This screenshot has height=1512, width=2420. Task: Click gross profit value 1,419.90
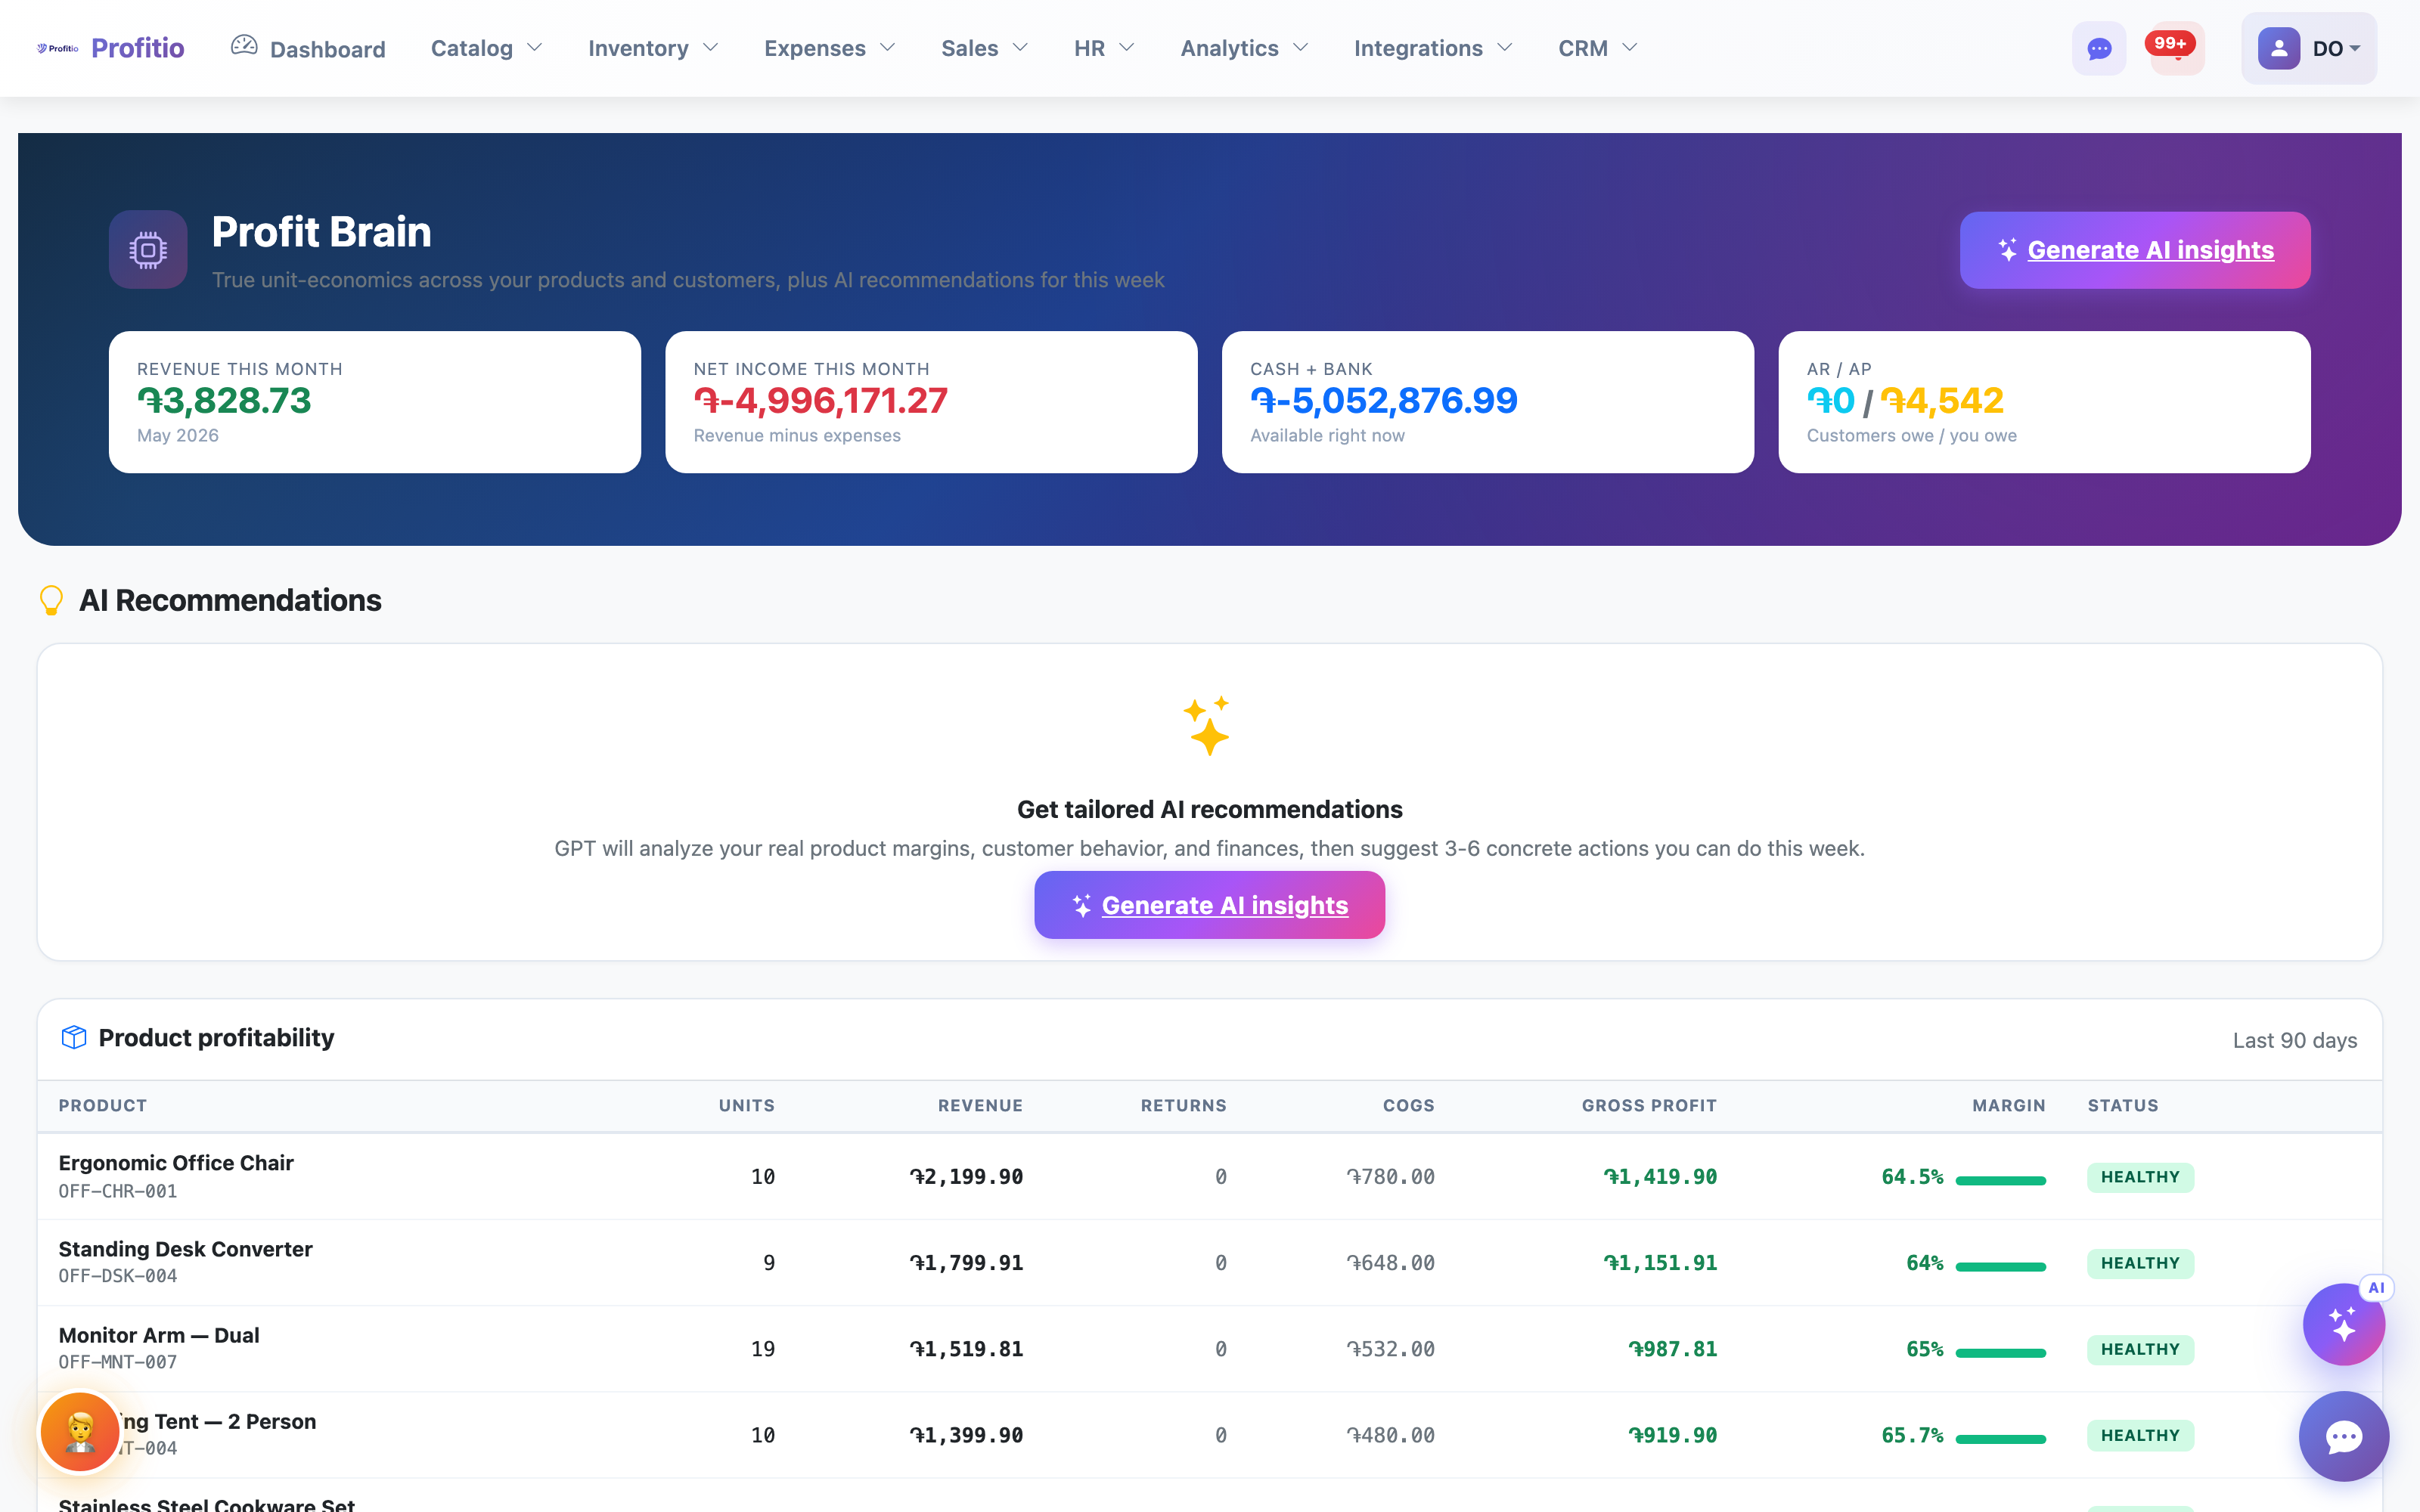coord(1660,1177)
